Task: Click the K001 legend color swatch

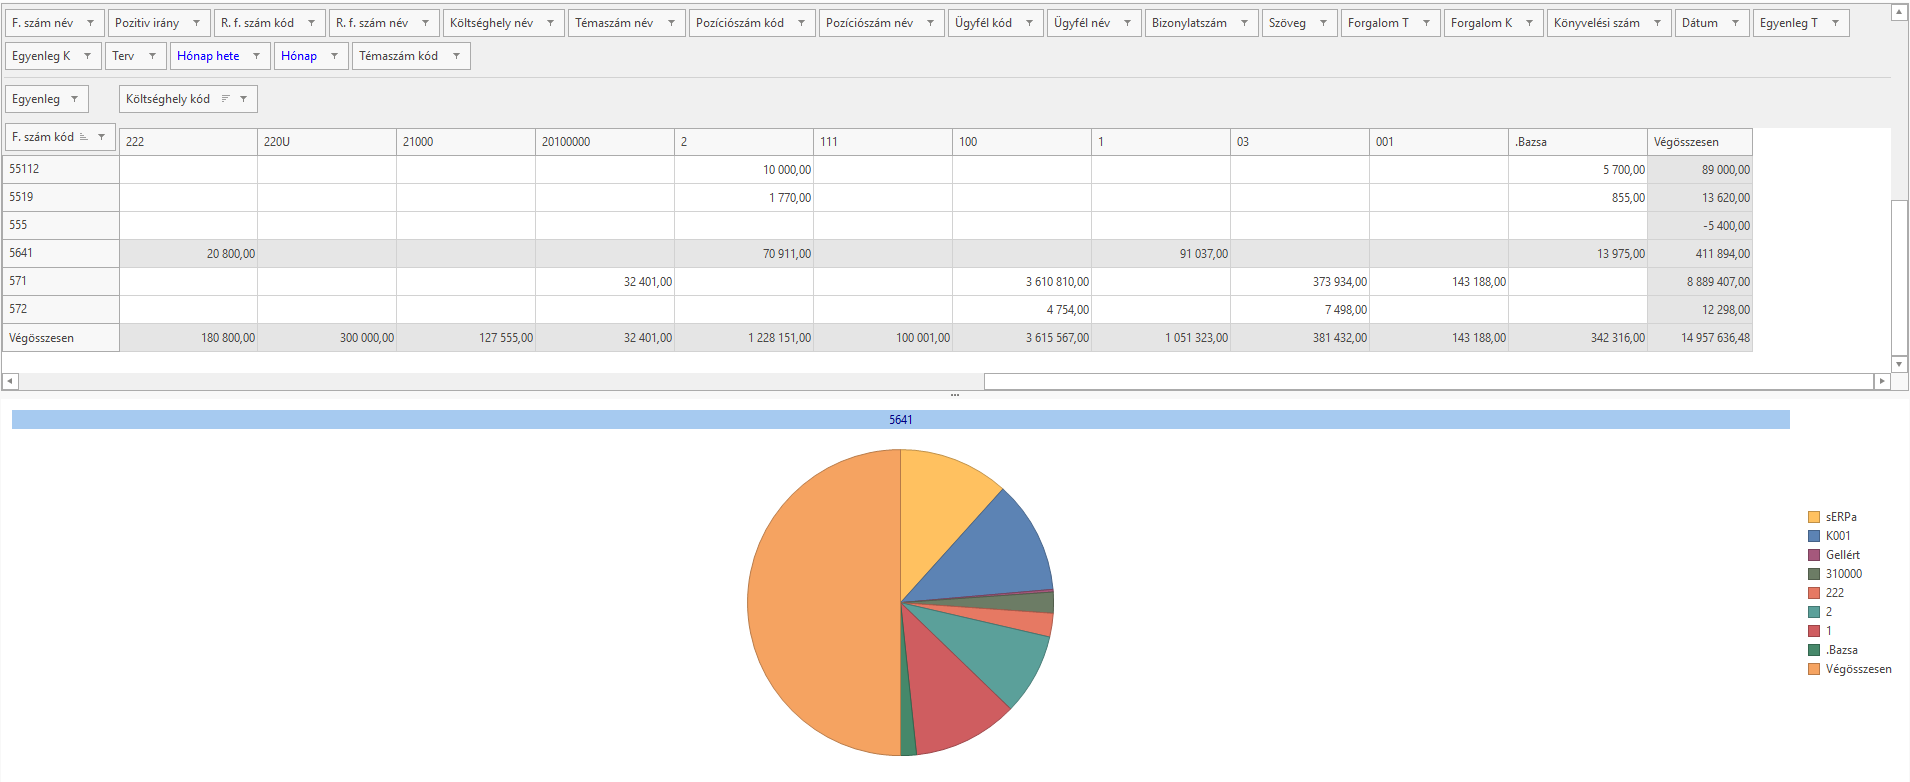Action: (x=1814, y=536)
